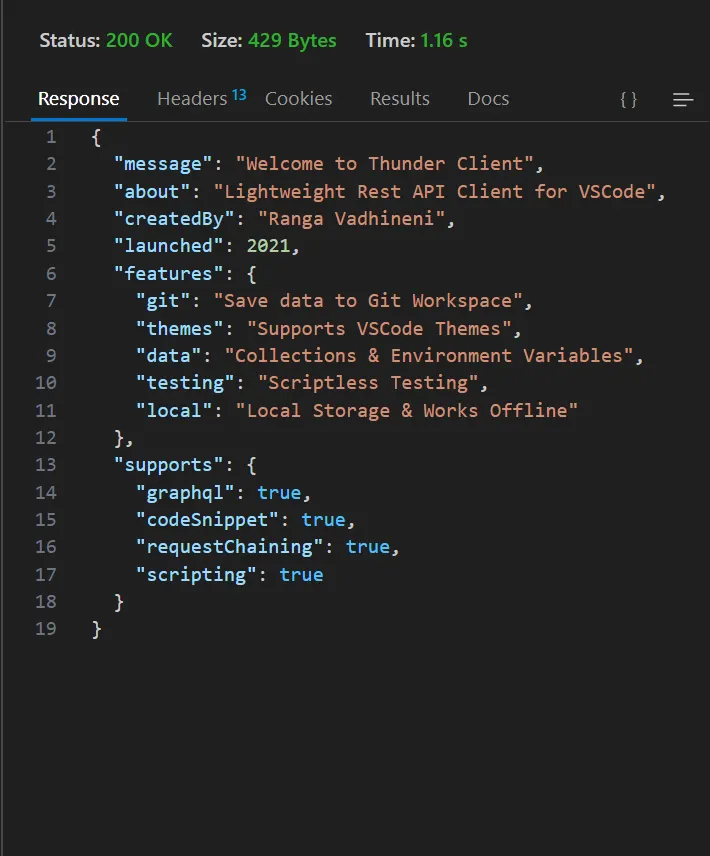Click the closing brace on line 18
The height and width of the screenshot is (856, 710).
(118, 602)
